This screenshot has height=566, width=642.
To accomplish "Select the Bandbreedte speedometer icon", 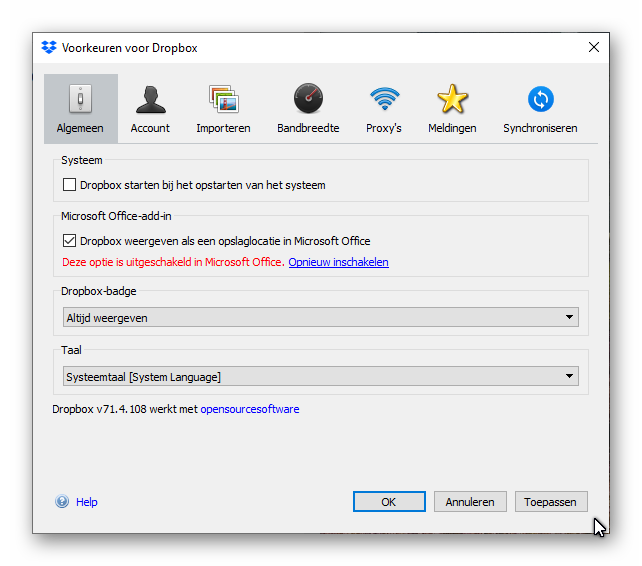I will 308,99.
